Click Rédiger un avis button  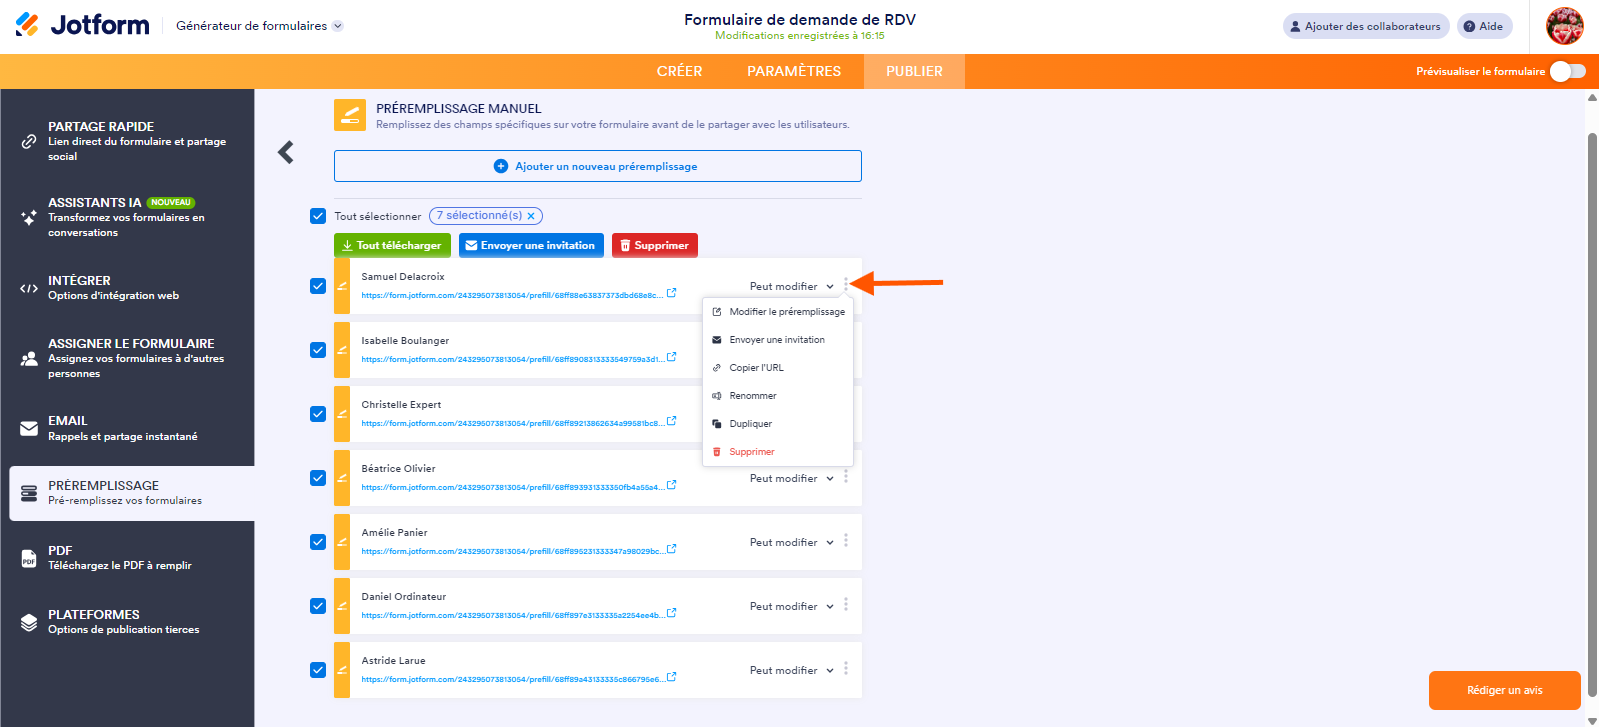pos(1505,690)
